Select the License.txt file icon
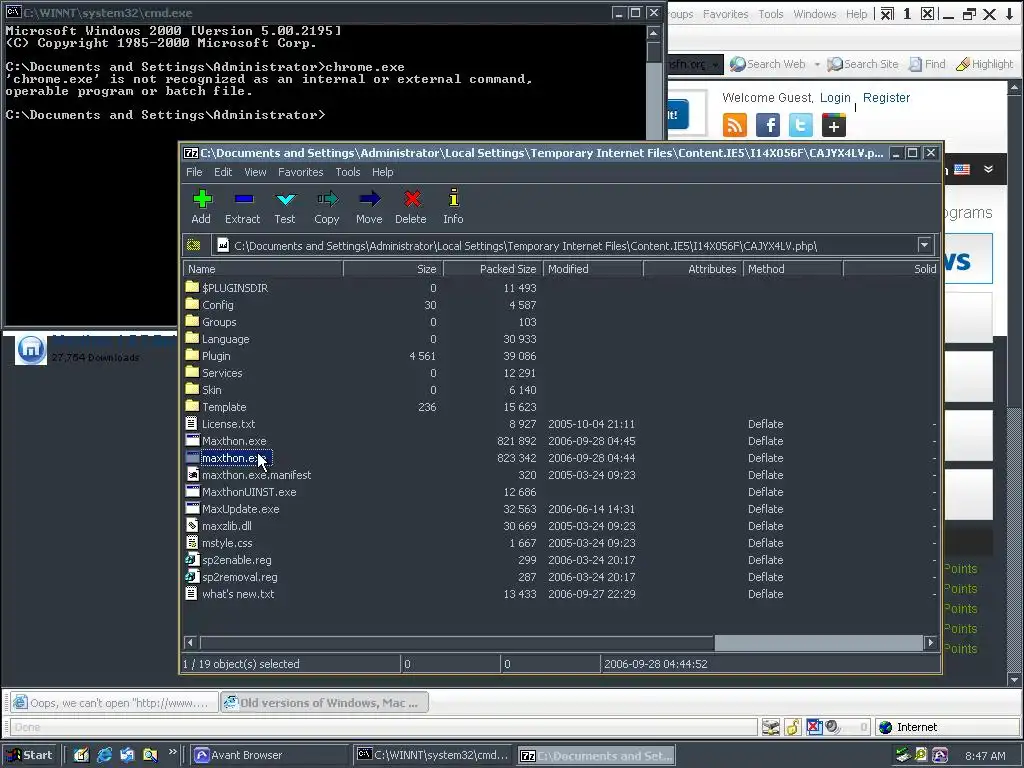This screenshot has width=1024, height=768. pyautogui.click(x=191, y=423)
